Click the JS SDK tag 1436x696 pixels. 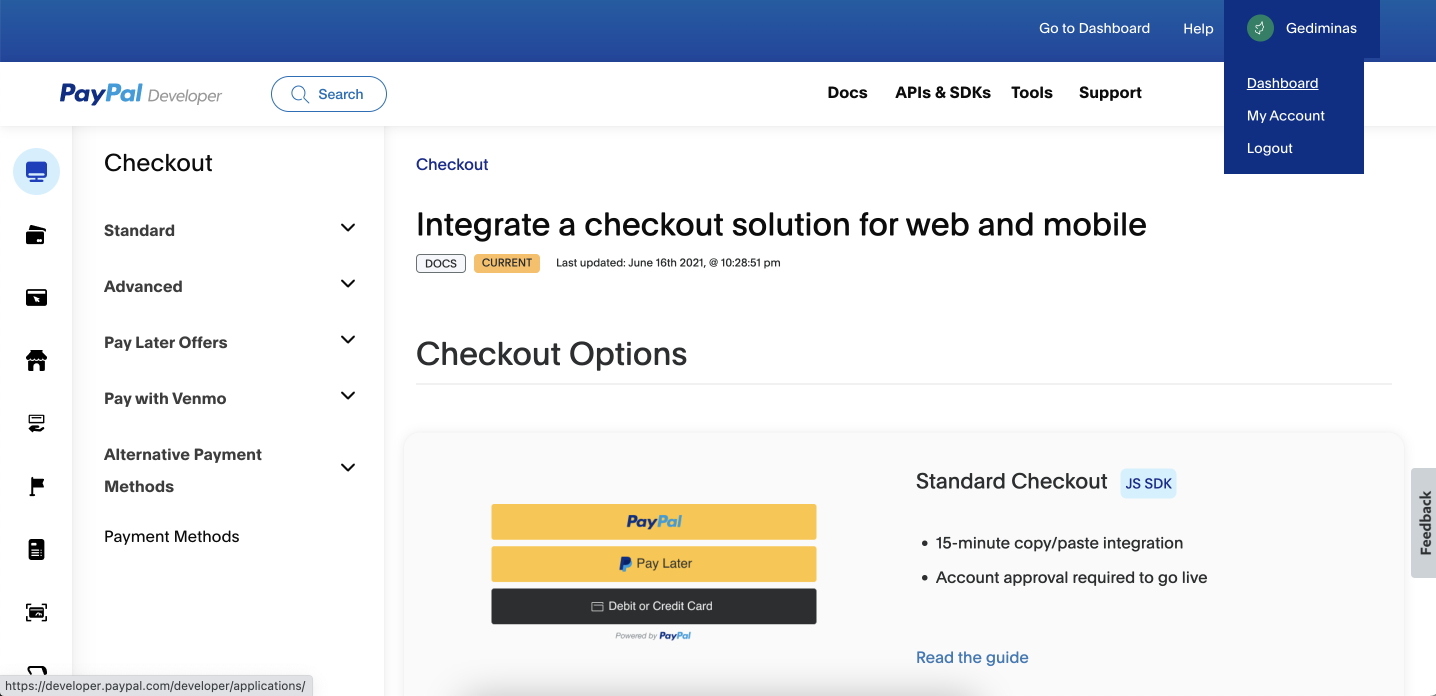coord(1148,484)
